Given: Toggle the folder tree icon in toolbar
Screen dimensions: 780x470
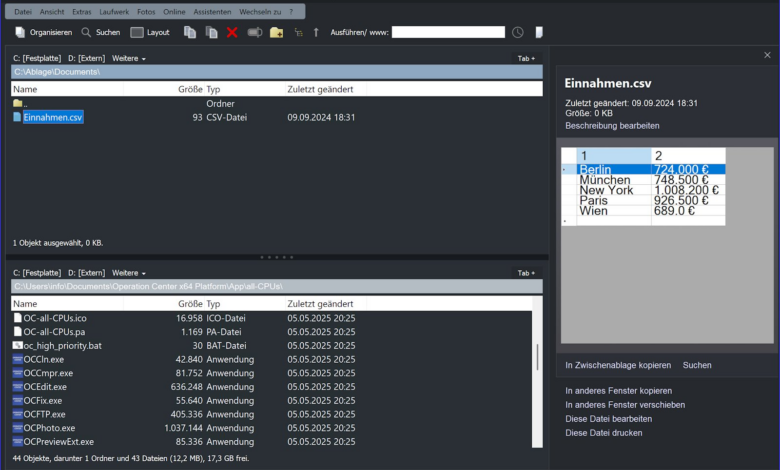Looking at the screenshot, I should [298, 32].
